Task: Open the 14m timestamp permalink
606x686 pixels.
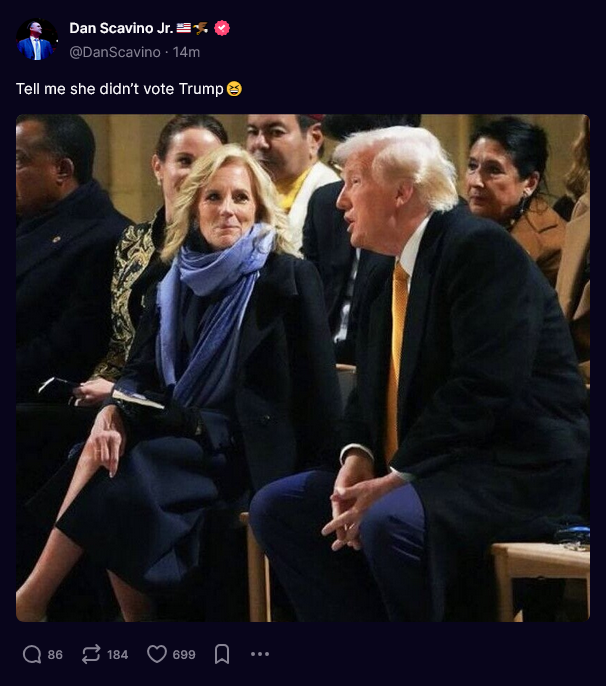Action: pos(186,52)
